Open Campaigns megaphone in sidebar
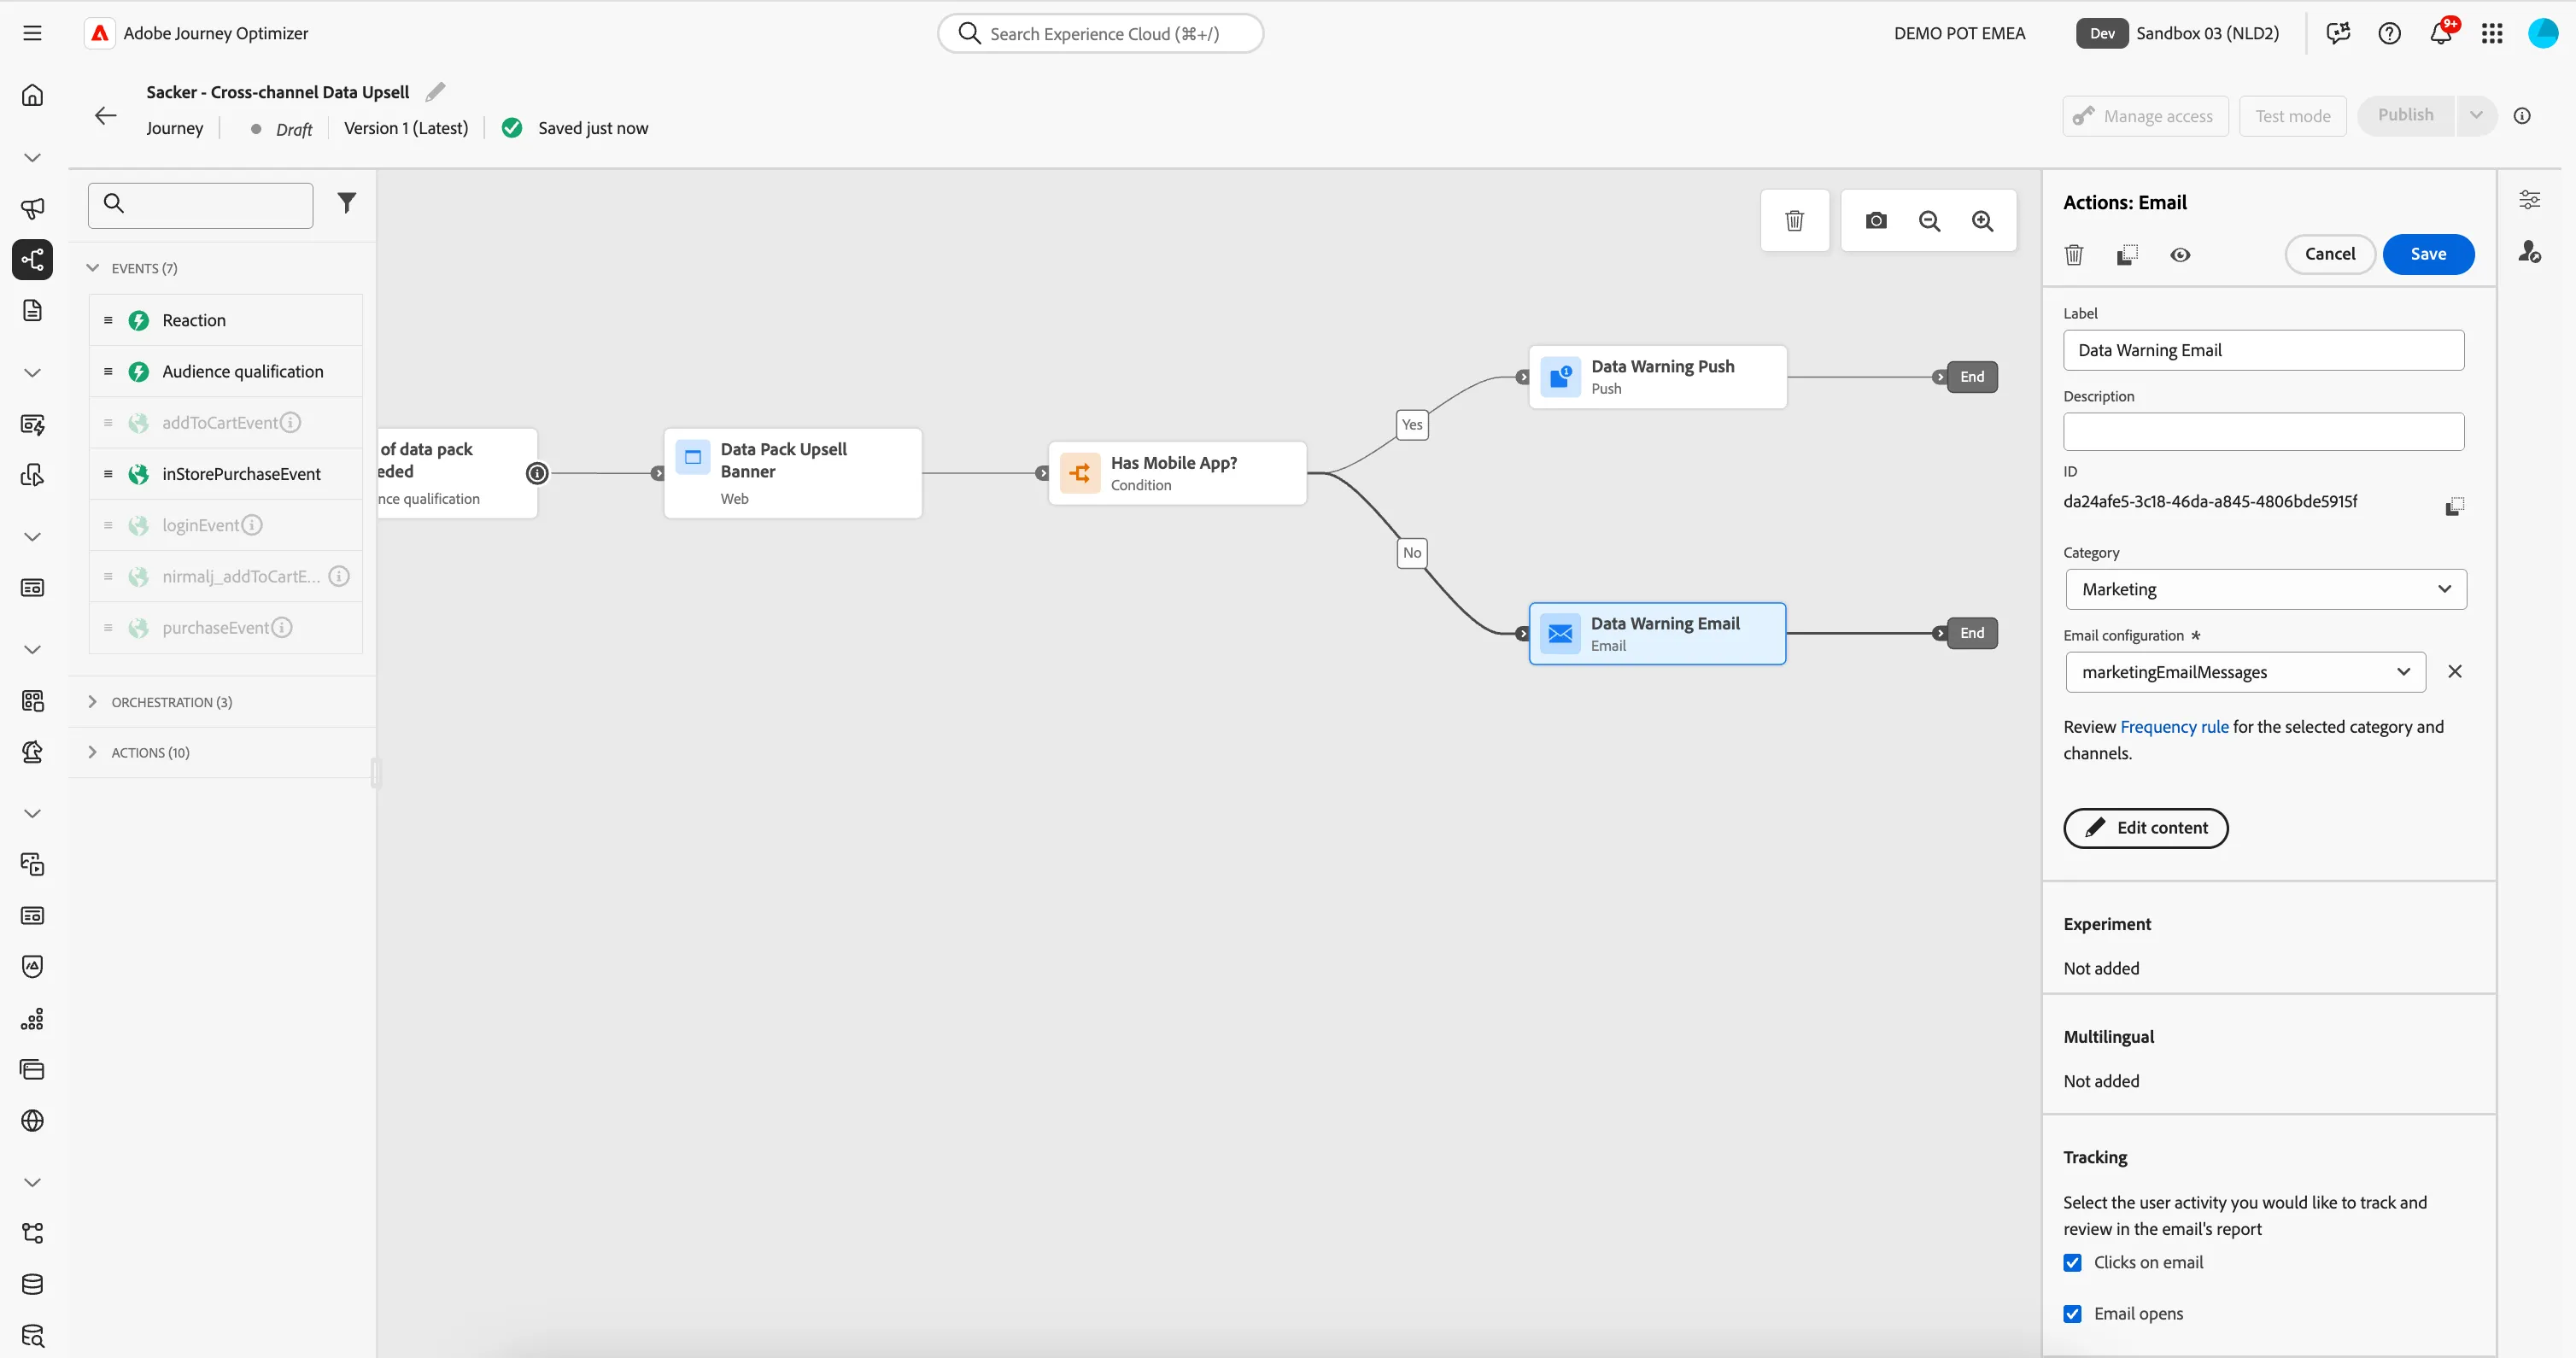The height and width of the screenshot is (1358, 2576). pyautogui.click(x=32, y=208)
